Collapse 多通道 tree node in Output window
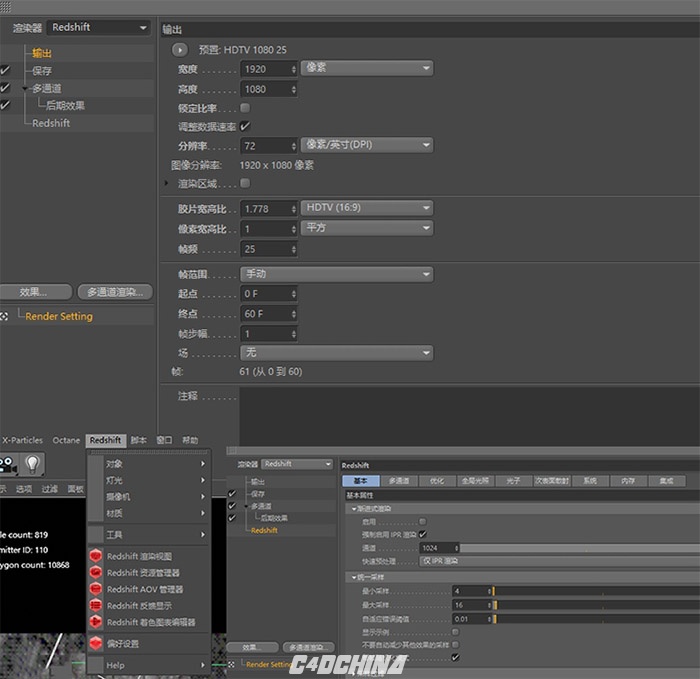The image size is (700, 679). click(x=25, y=88)
